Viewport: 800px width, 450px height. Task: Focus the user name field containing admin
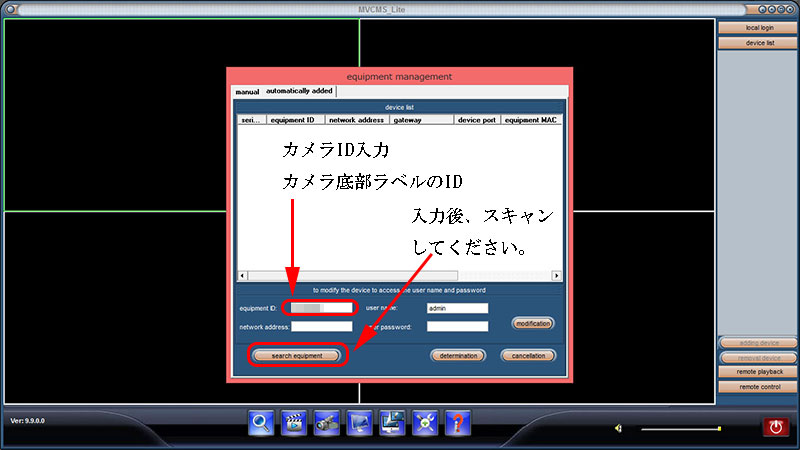[457, 308]
